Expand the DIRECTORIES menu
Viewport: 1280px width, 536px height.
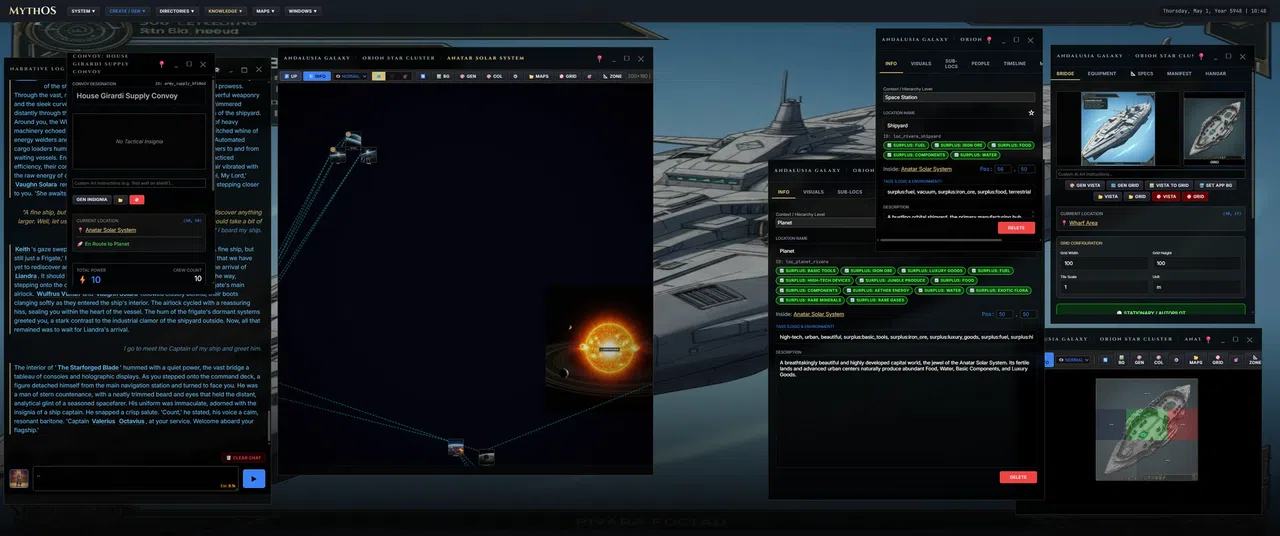tap(176, 11)
